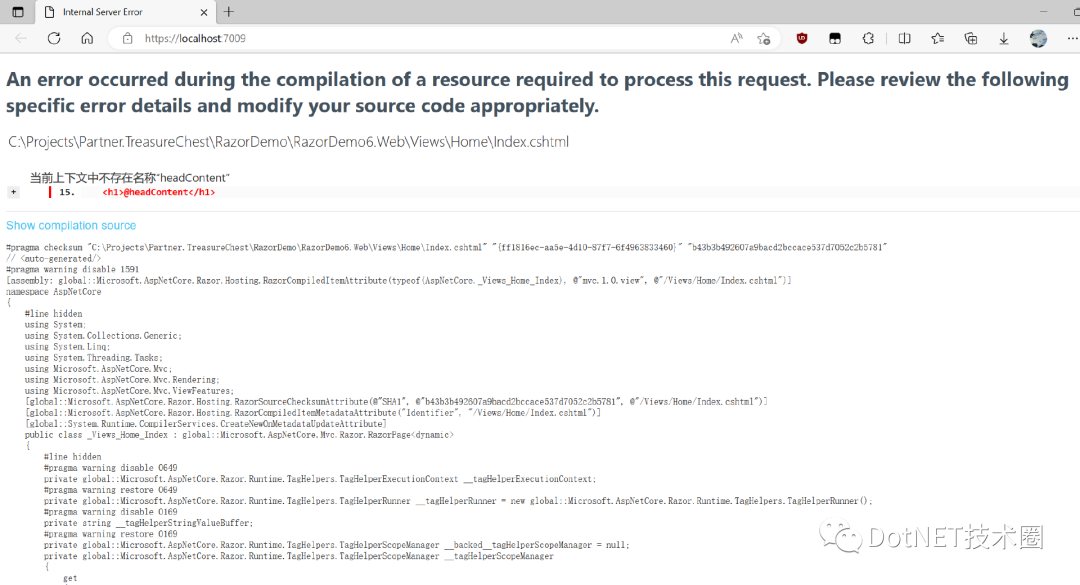
Task: Select the Internal Server Error tab
Action: [x=124, y=12]
